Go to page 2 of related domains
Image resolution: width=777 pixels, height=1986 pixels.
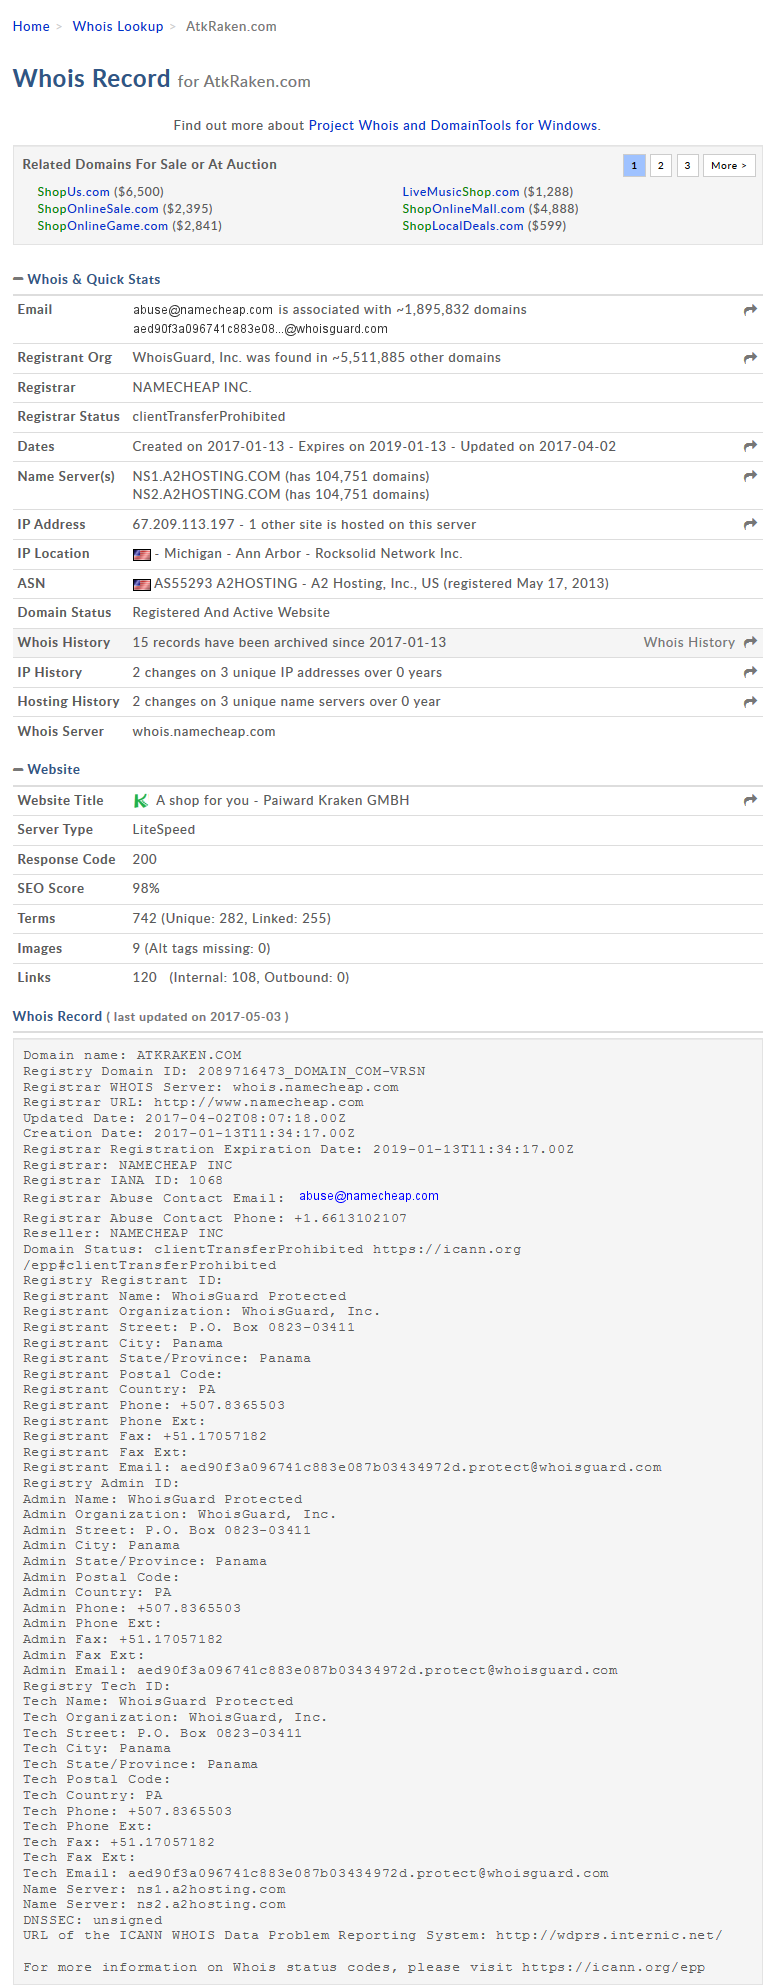pyautogui.click(x=660, y=166)
